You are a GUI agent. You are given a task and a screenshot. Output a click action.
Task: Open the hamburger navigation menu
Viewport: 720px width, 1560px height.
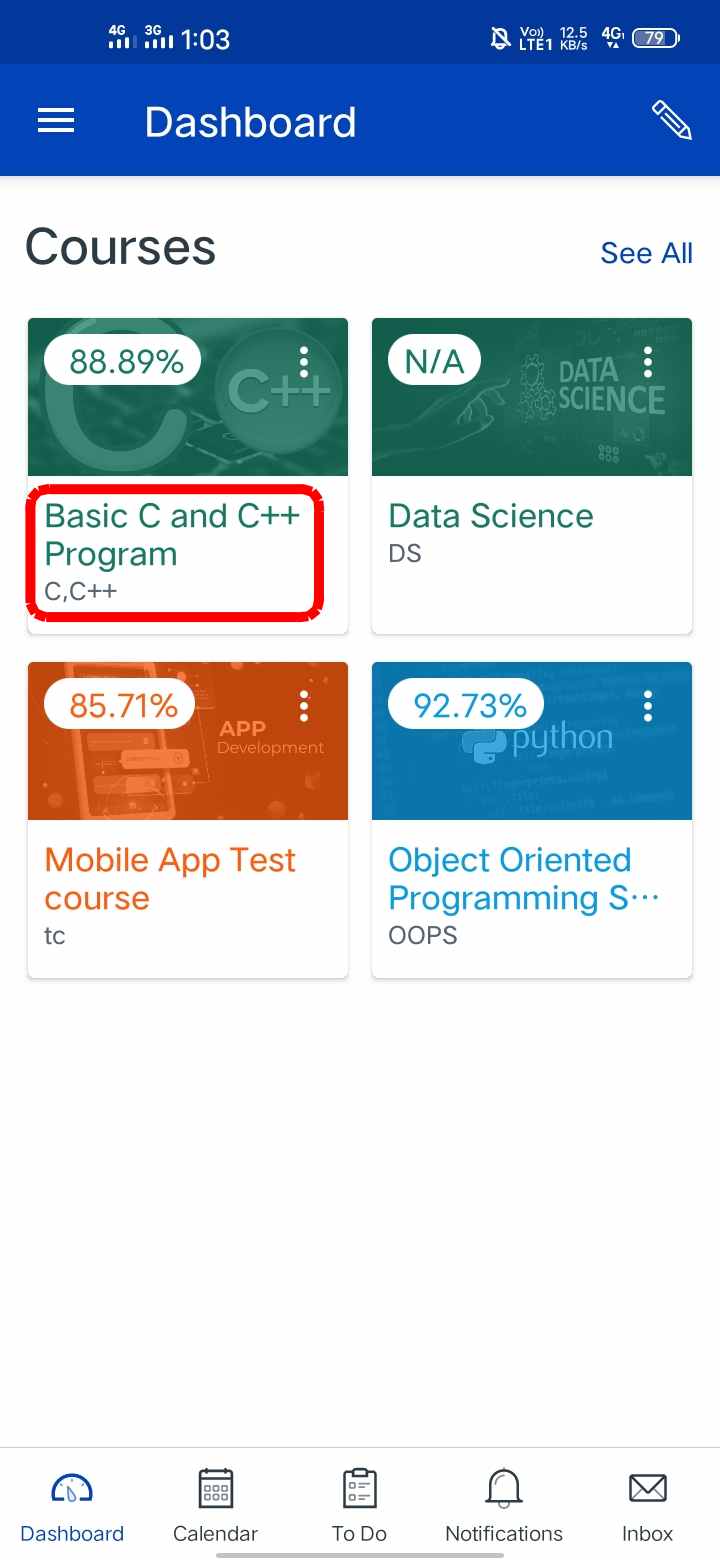pos(56,121)
